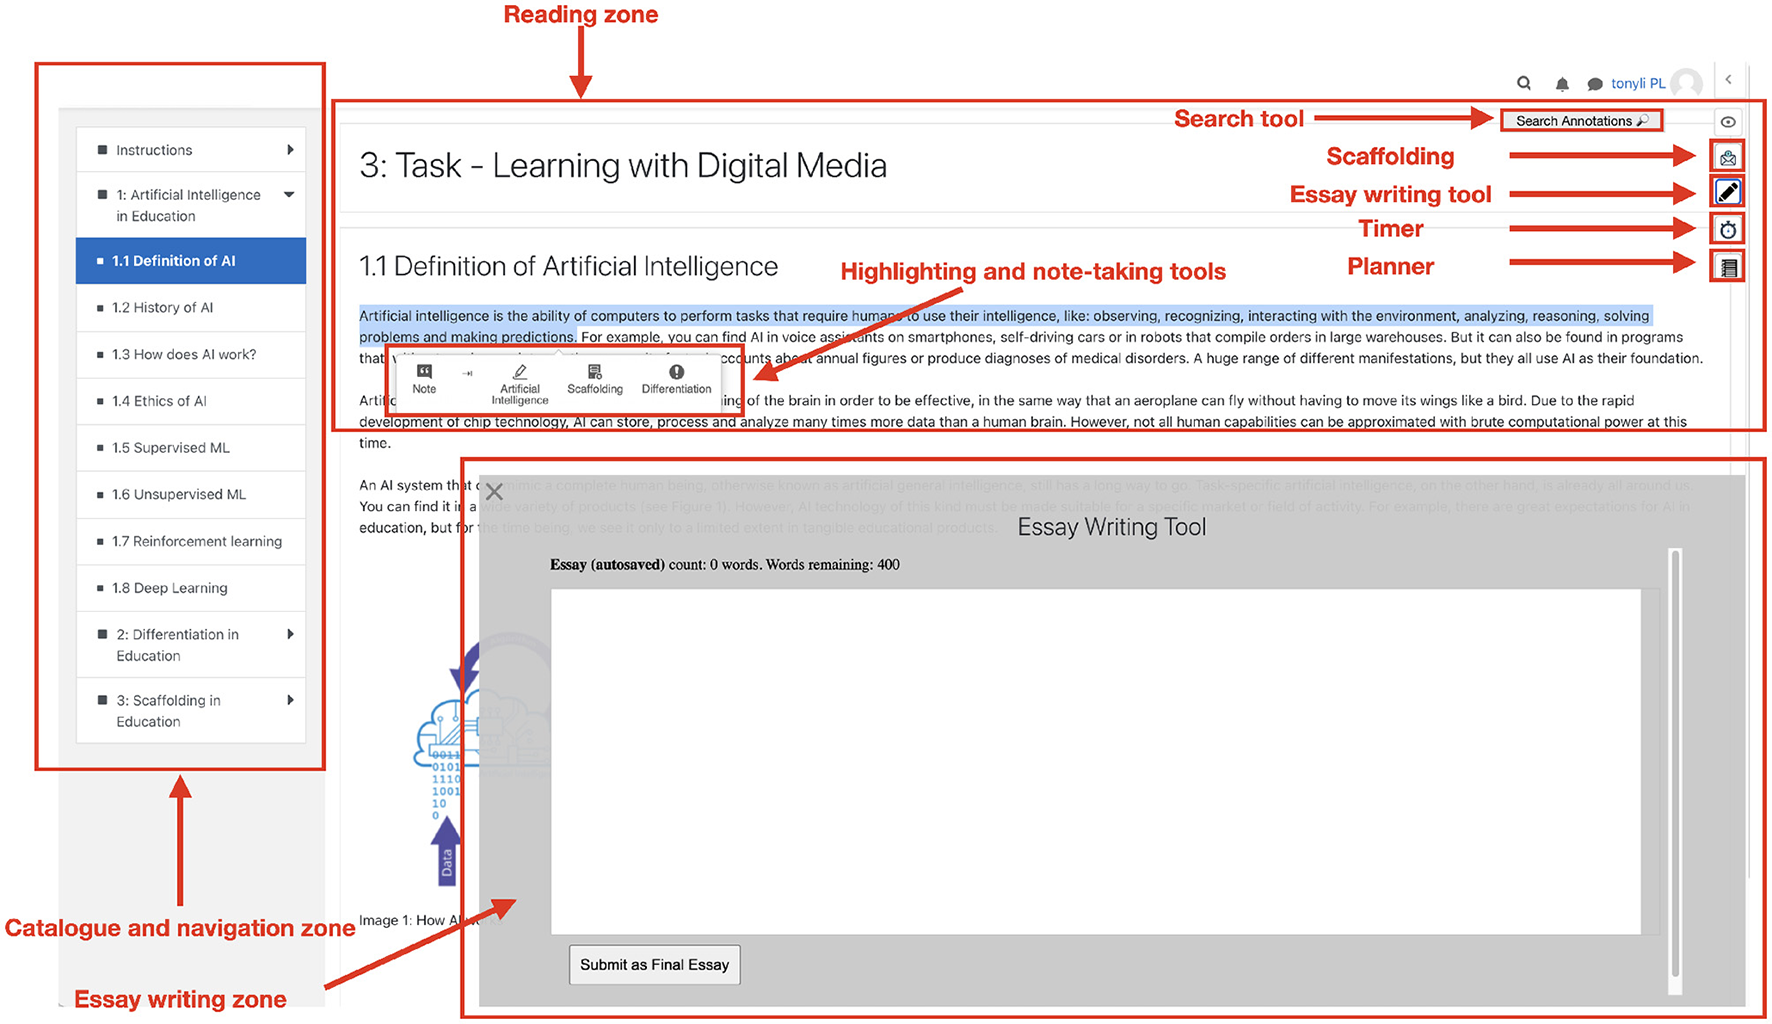This screenshot has width=1772, height=1024.
Task: Click the essay tool vertical scrollbar
Action: [x=1675, y=760]
